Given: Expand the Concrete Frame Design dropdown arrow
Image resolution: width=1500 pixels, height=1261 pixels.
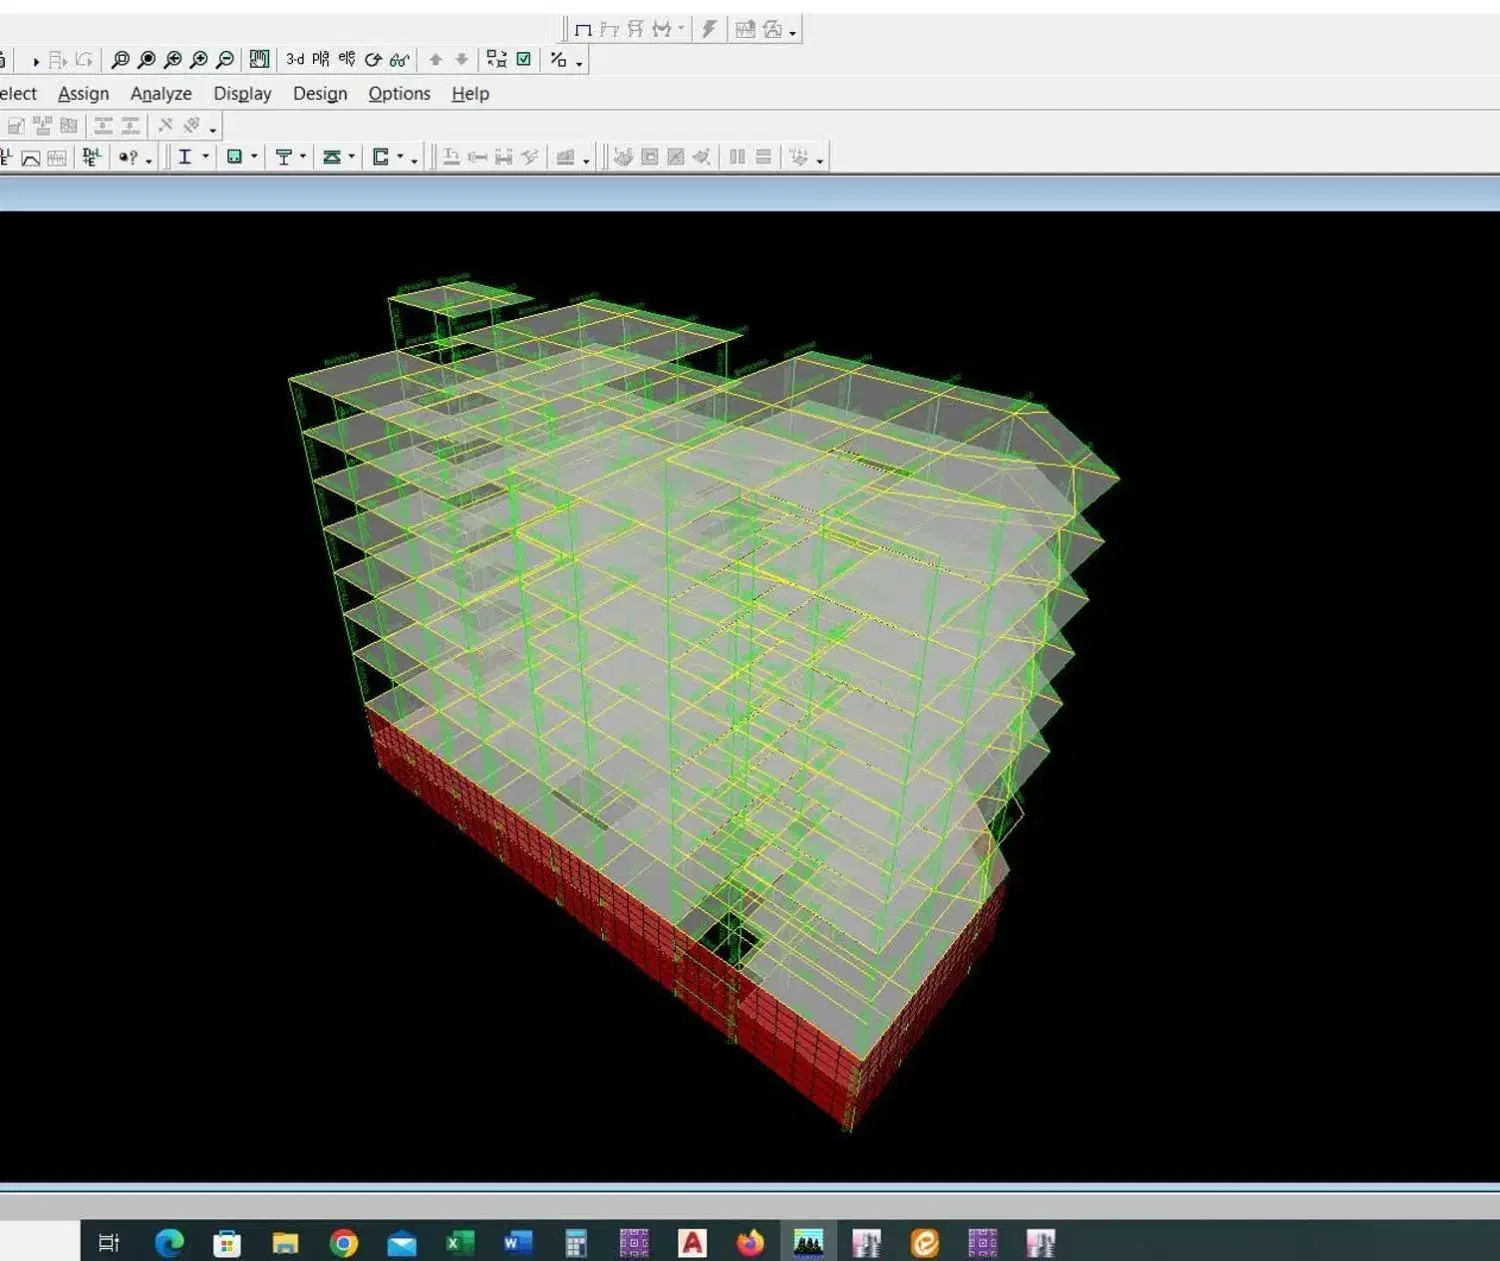Looking at the screenshot, I should (254, 157).
